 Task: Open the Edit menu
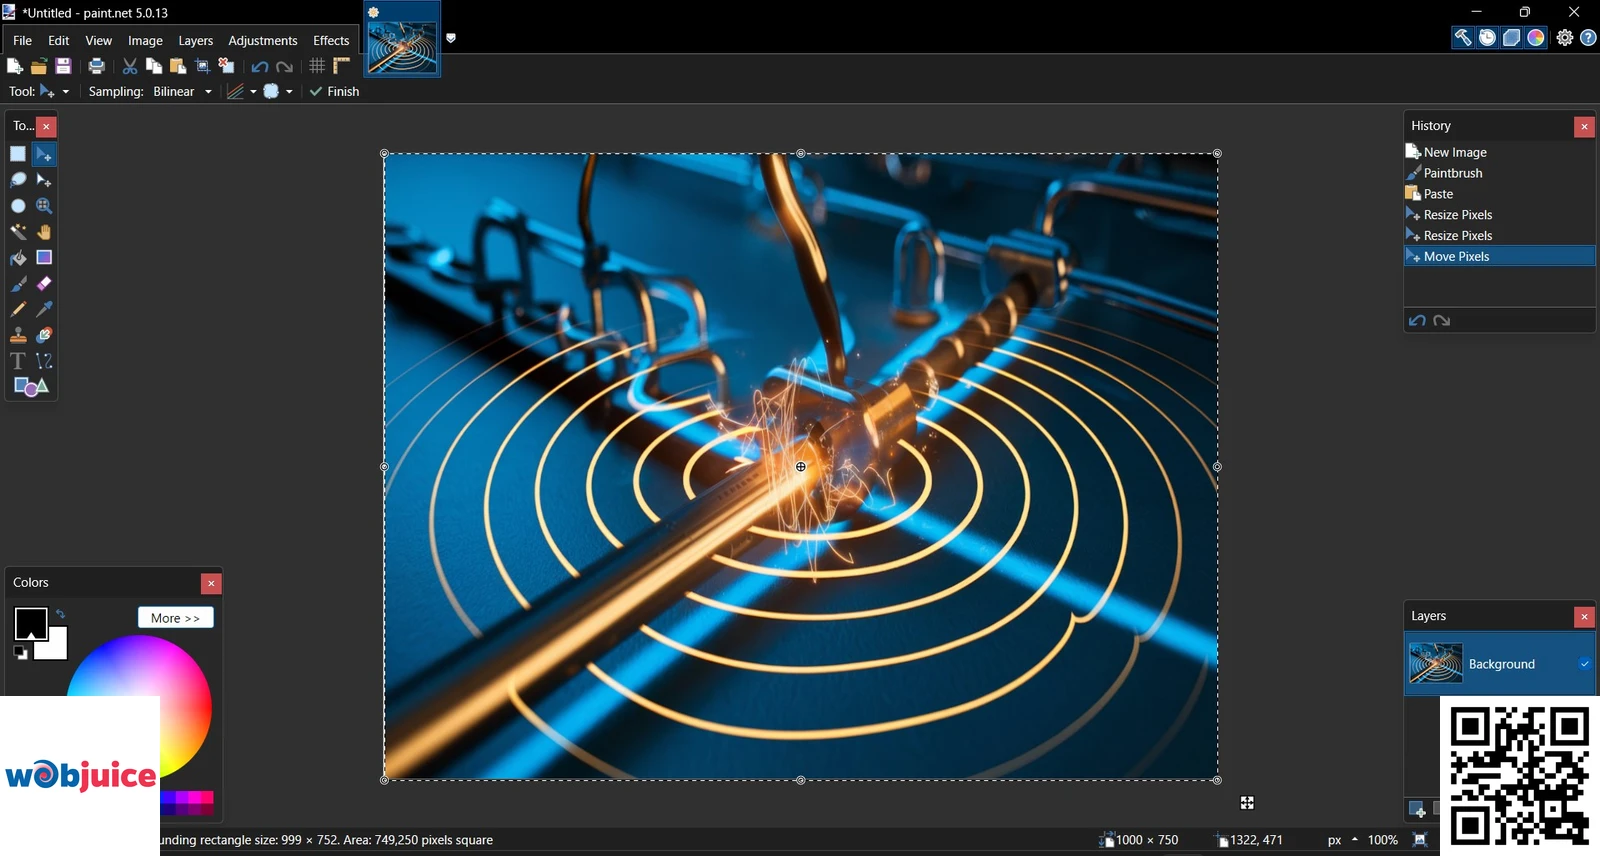point(59,41)
